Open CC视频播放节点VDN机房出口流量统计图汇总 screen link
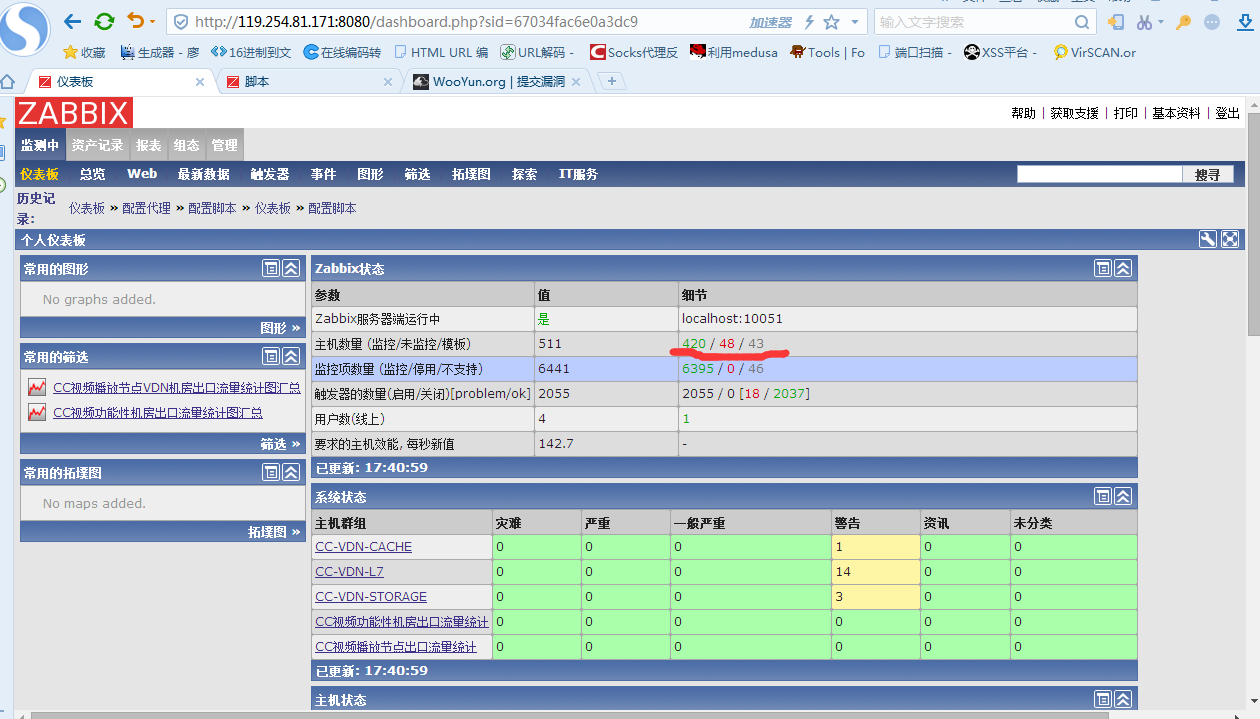 [x=177, y=387]
